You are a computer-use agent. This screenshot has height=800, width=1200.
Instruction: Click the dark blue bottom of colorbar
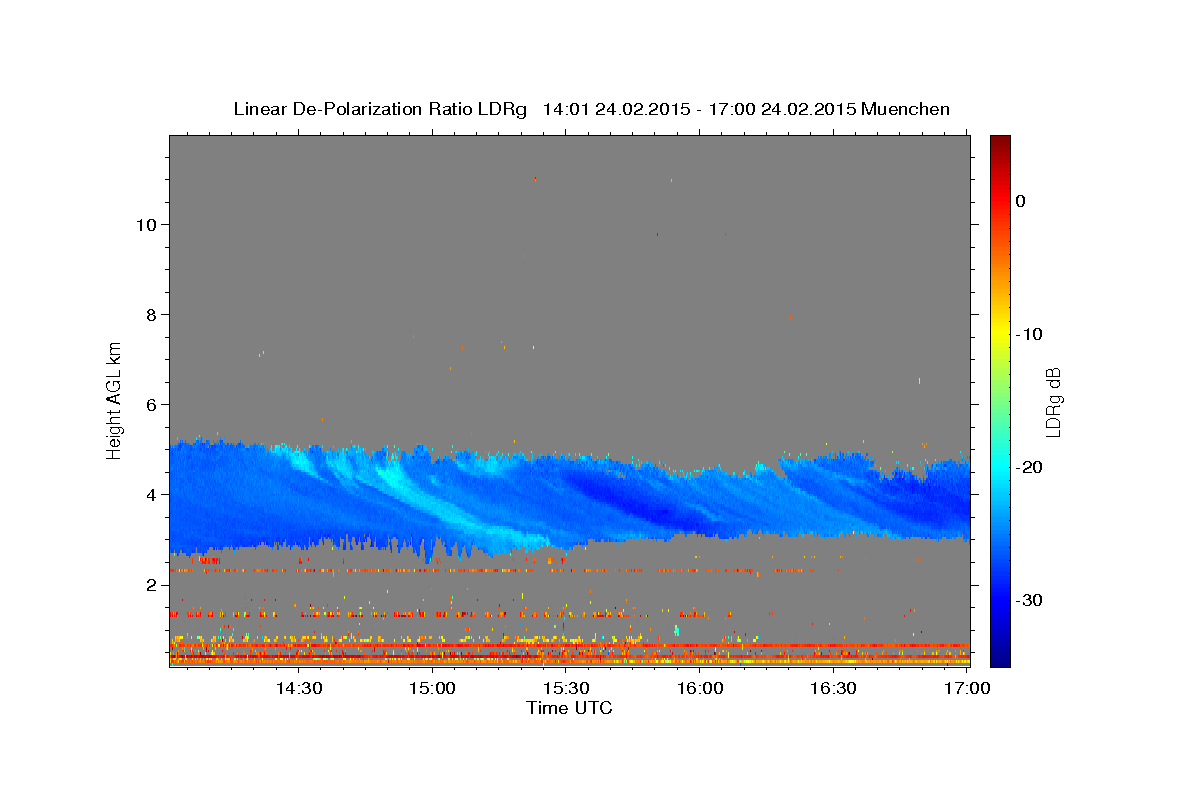click(1000, 655)
